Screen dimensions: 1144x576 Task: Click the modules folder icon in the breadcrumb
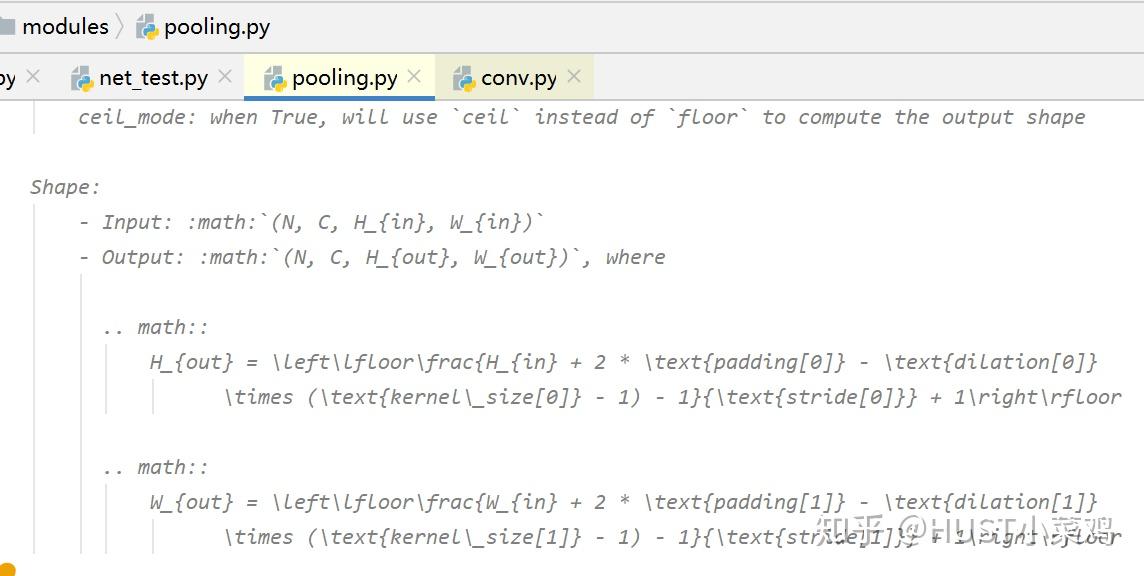(6, 27)
